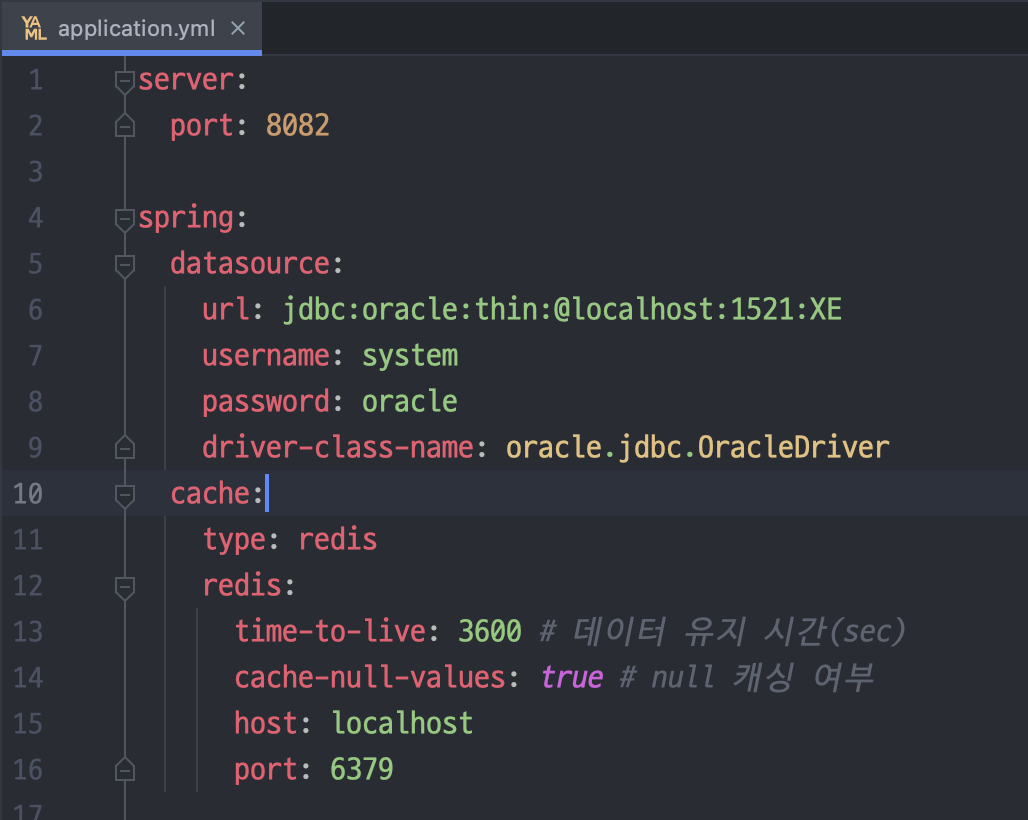Click the cache key on line 10
The height and width of the screenshot is (820, 1028).
pos(210,494)
